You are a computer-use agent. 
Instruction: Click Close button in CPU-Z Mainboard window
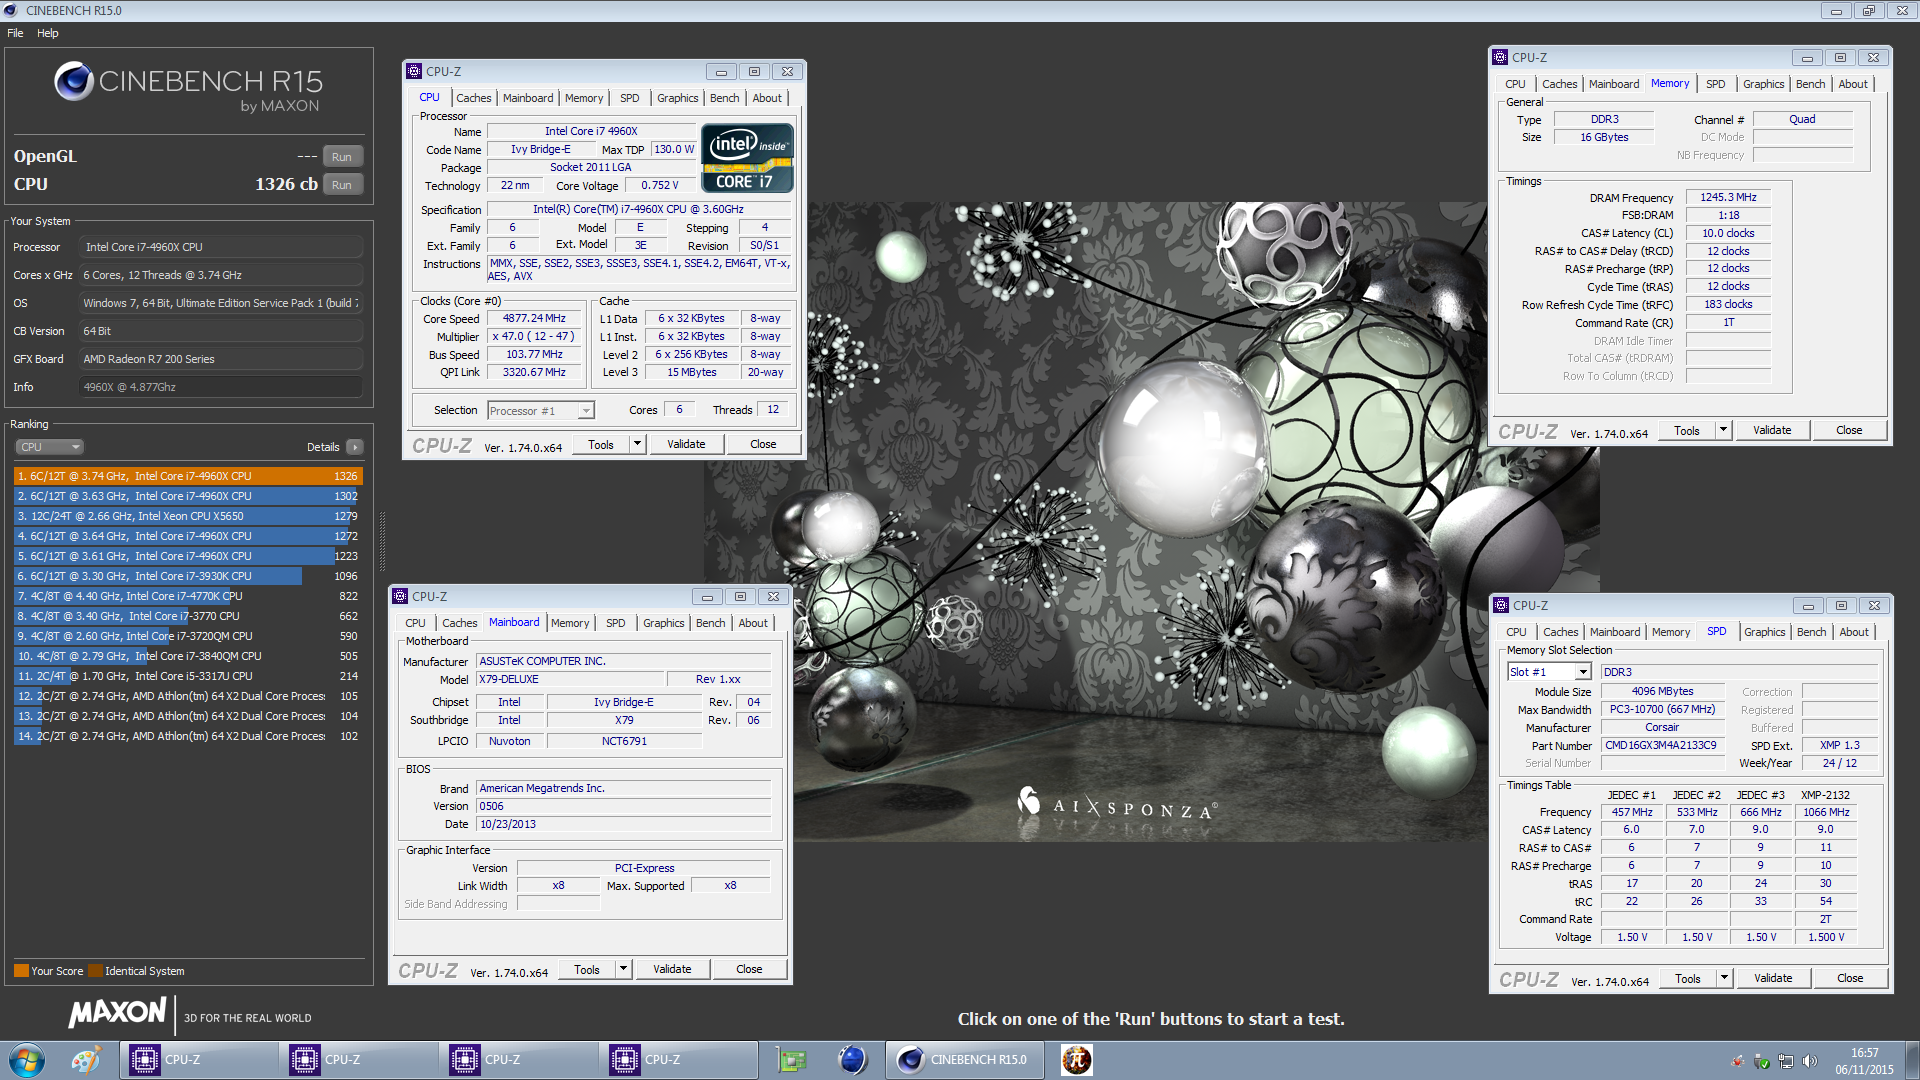[749, 969]
